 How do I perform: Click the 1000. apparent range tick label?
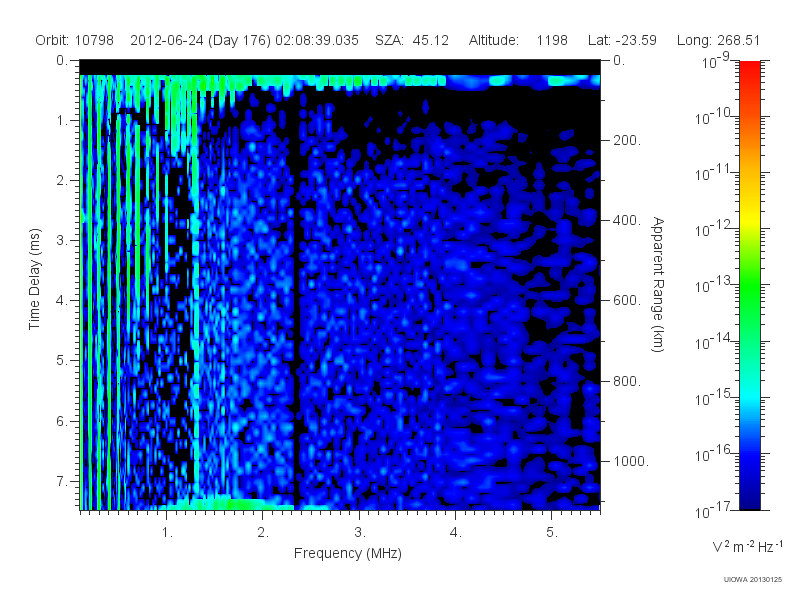click(631, 461)
